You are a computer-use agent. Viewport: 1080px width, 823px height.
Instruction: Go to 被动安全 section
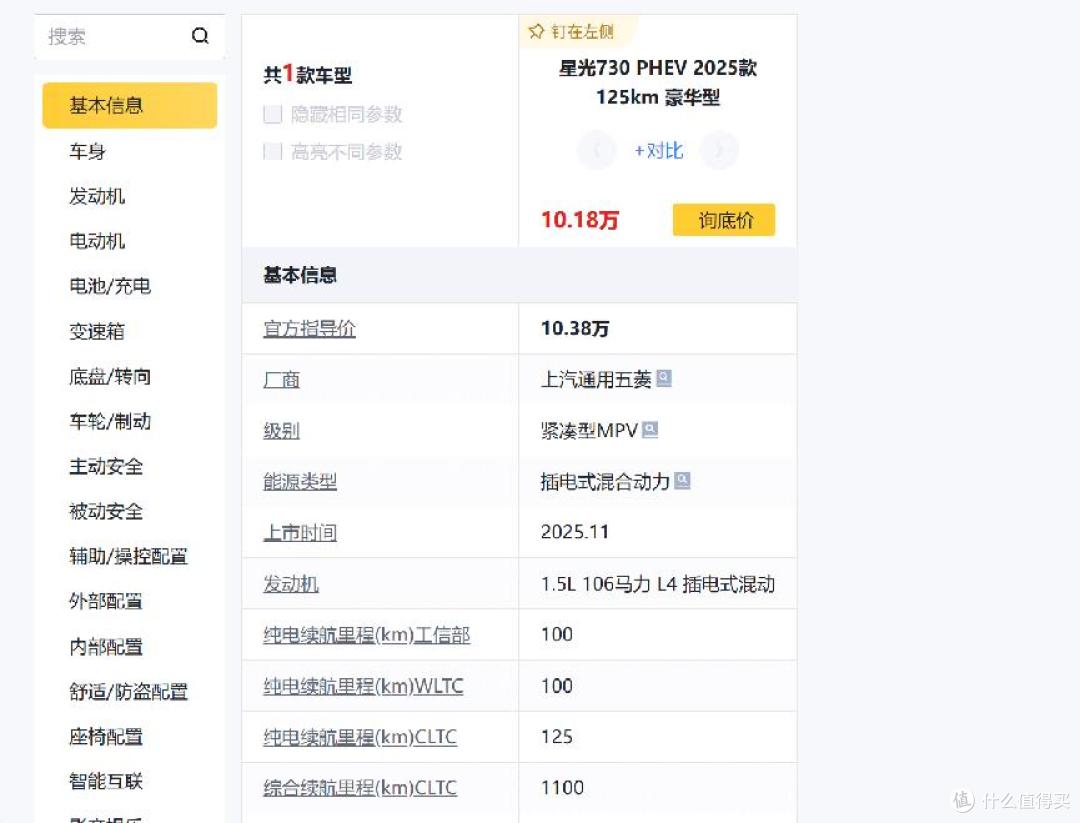[106, 511]
